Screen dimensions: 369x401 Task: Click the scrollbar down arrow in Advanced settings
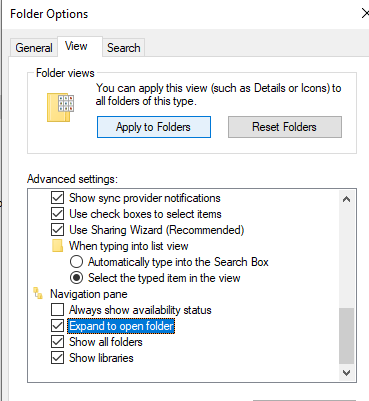346,372
